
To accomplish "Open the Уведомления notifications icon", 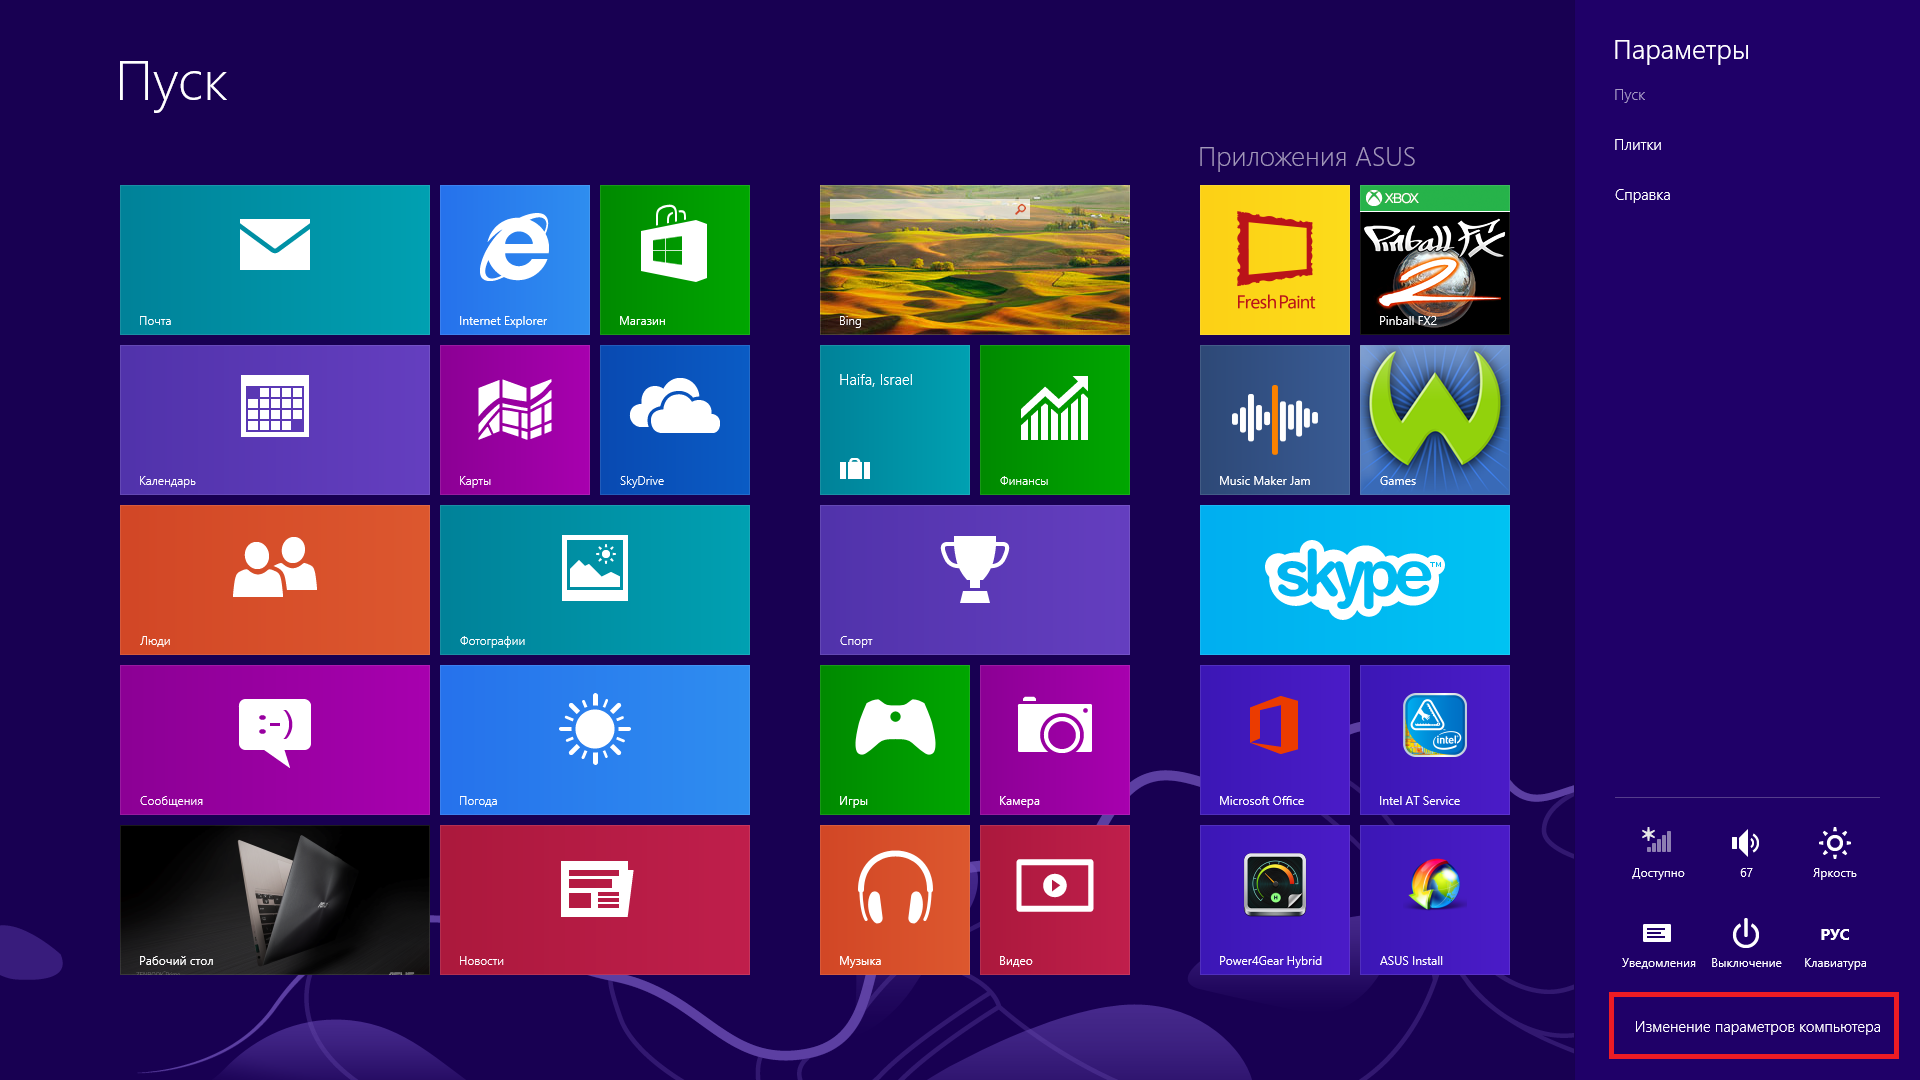I will (1658, 944).
